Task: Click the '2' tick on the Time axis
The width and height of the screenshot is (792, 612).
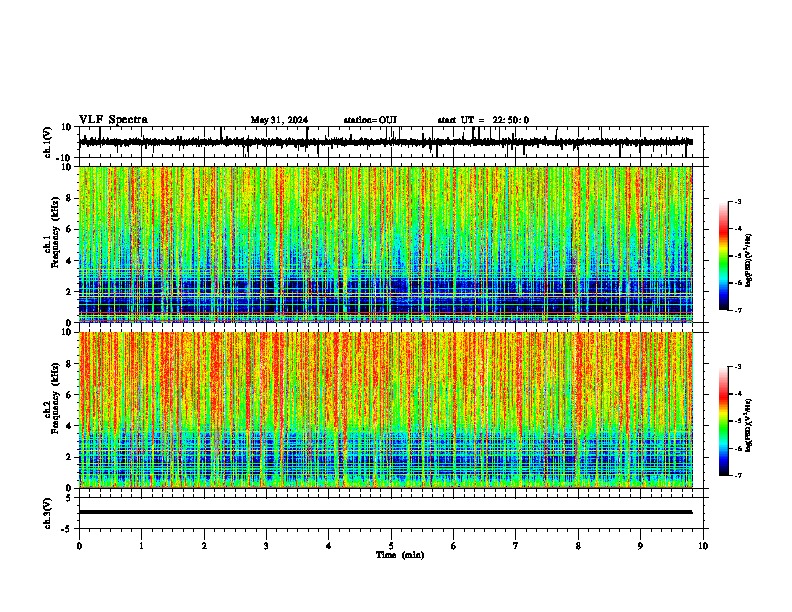Action: pos(204,546)
